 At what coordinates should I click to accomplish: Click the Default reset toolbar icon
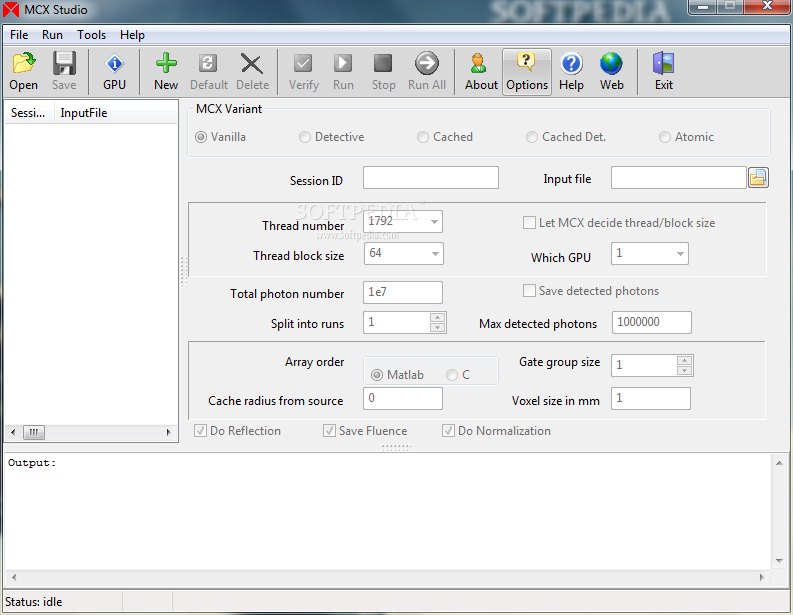point(208,71)
